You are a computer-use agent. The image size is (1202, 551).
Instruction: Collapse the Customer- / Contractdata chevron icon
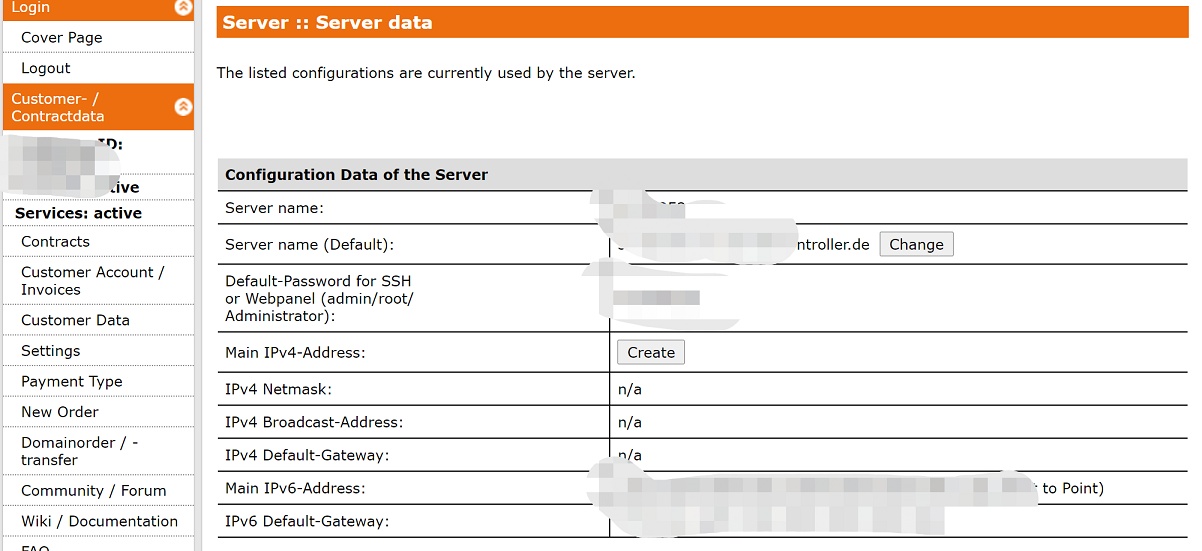[x=183, y=106]
